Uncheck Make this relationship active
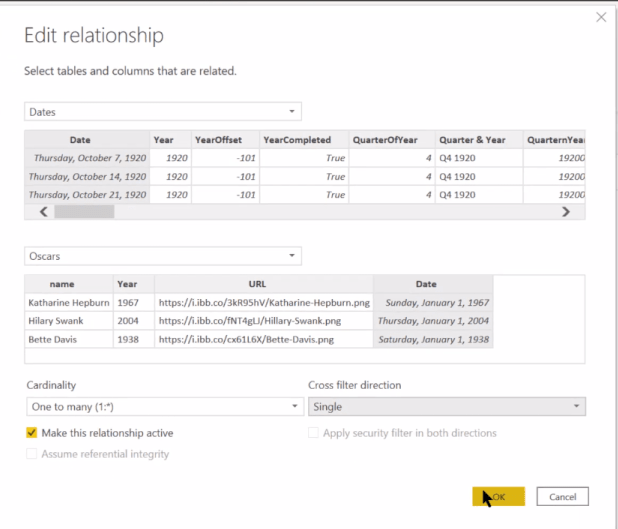Screen dimensions: 618x529 (32, 432)
